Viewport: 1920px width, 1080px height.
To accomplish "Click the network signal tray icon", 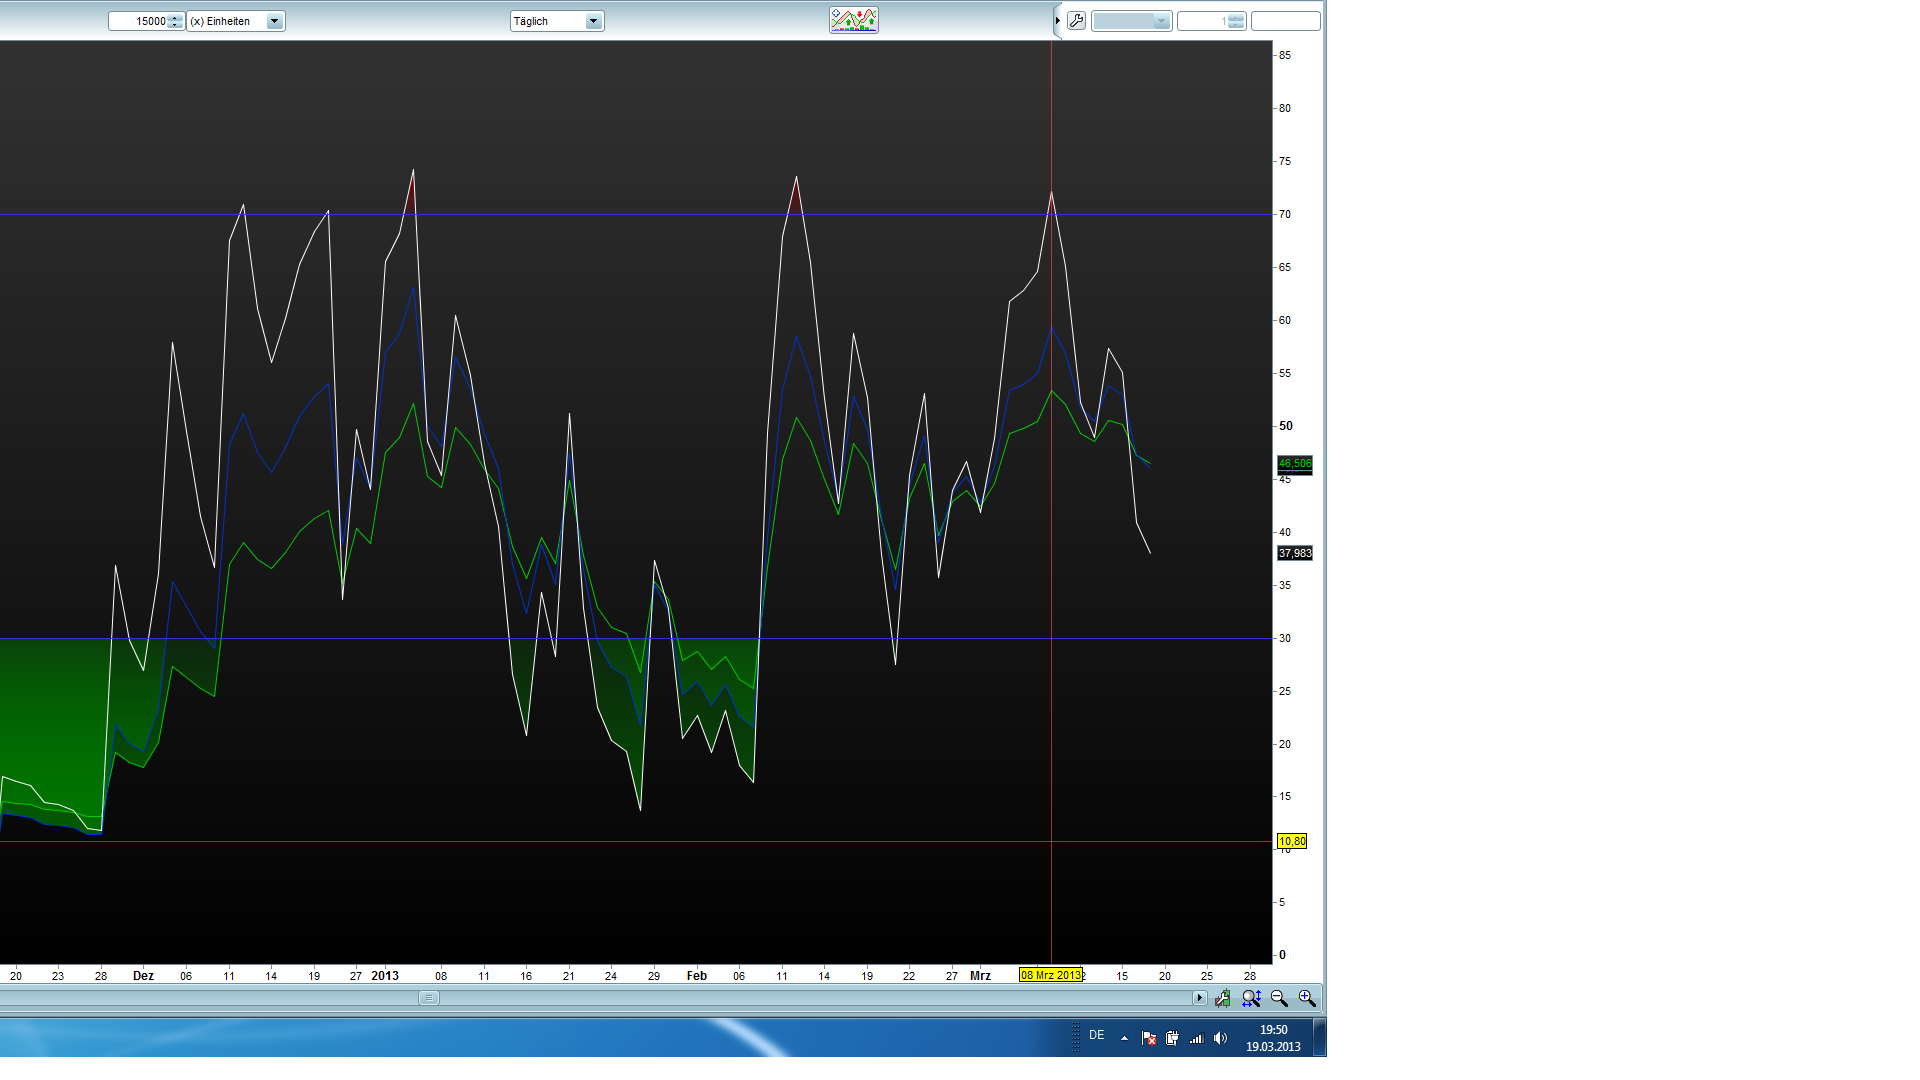I will tap(1196, 1038).
